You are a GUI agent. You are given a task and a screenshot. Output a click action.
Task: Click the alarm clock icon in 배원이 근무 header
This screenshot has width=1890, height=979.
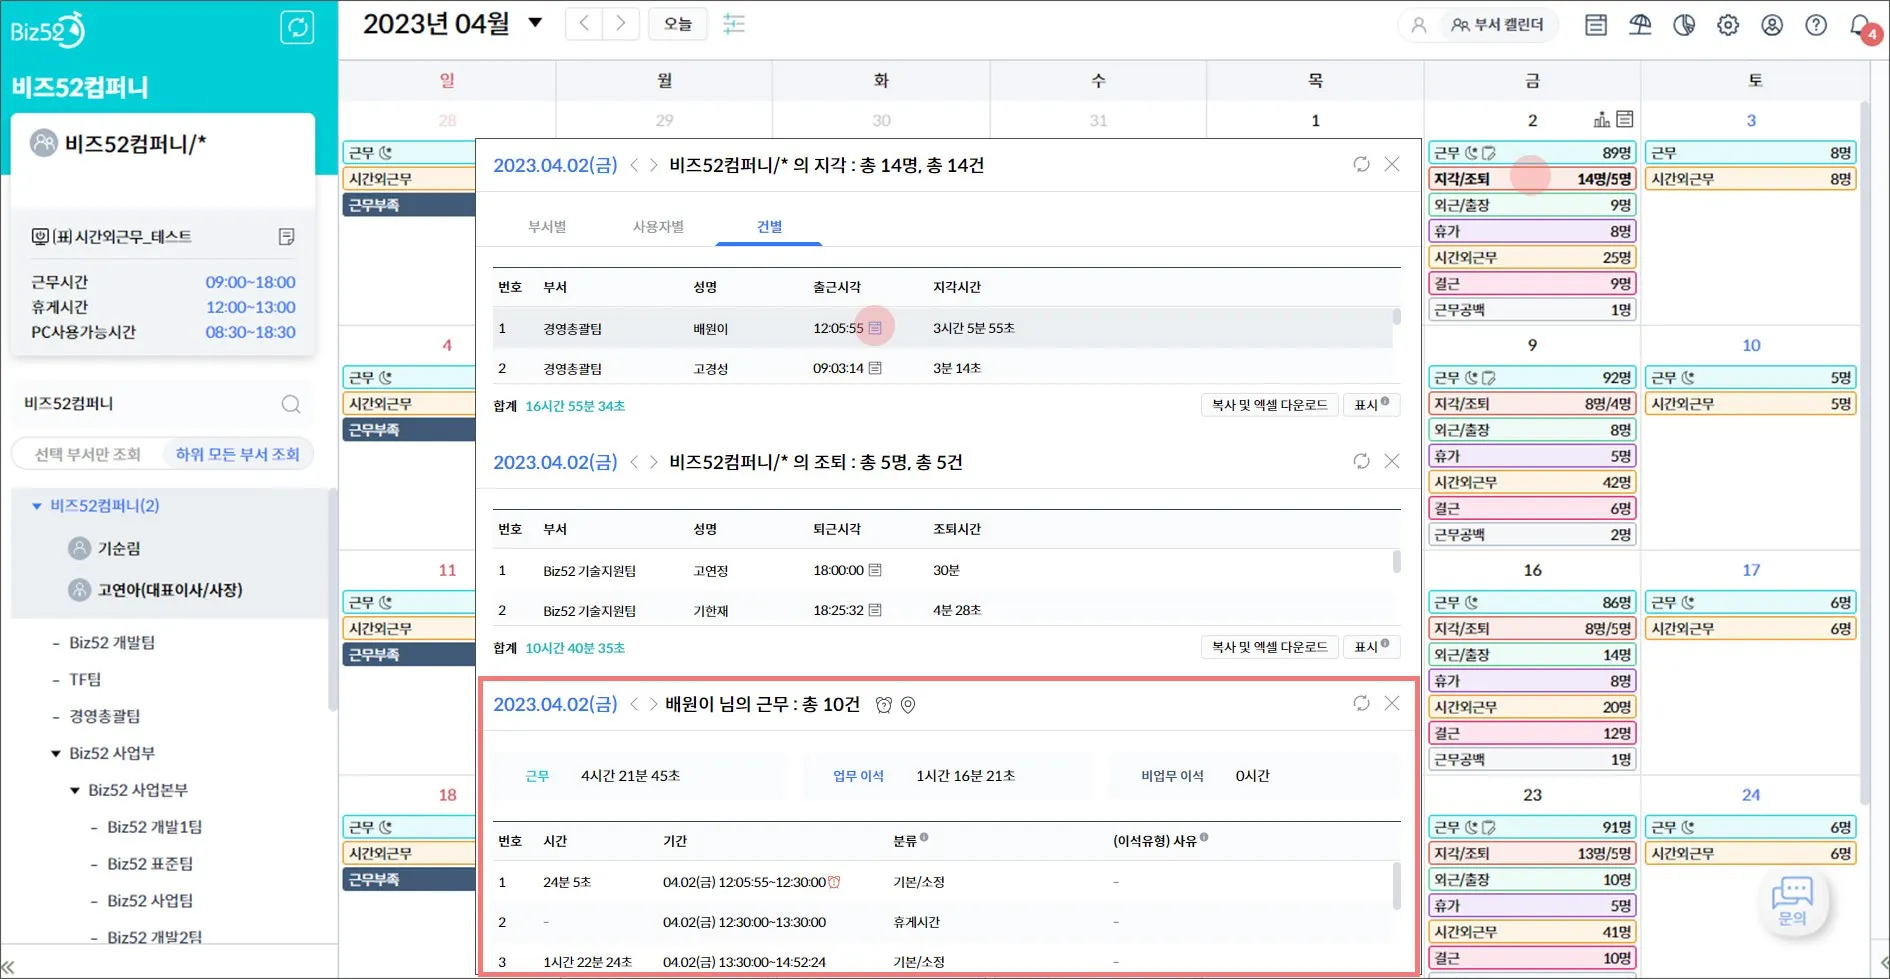point(883,705)
